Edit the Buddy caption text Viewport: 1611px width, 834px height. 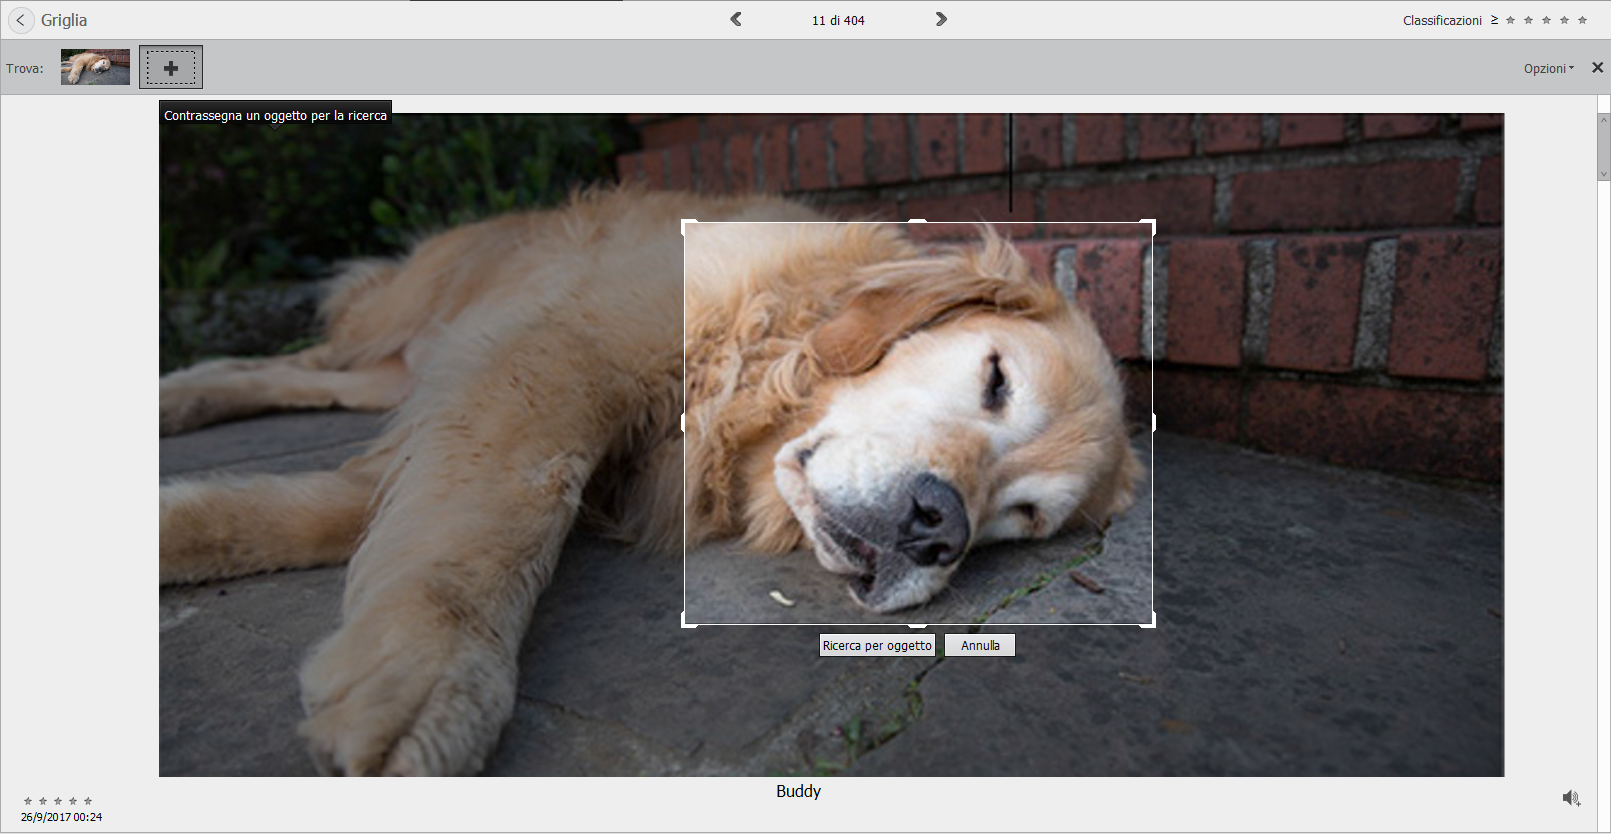pyautogui.click(x=798, y=791)
